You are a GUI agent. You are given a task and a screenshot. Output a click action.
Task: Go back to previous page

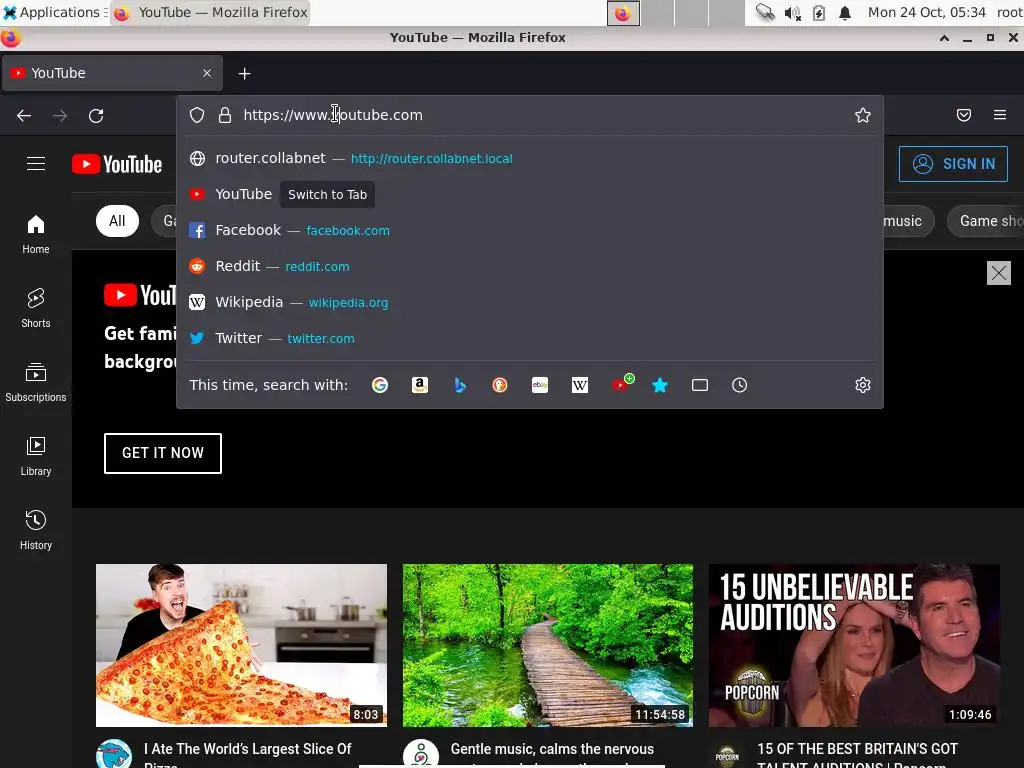click(x=24, y=116)
